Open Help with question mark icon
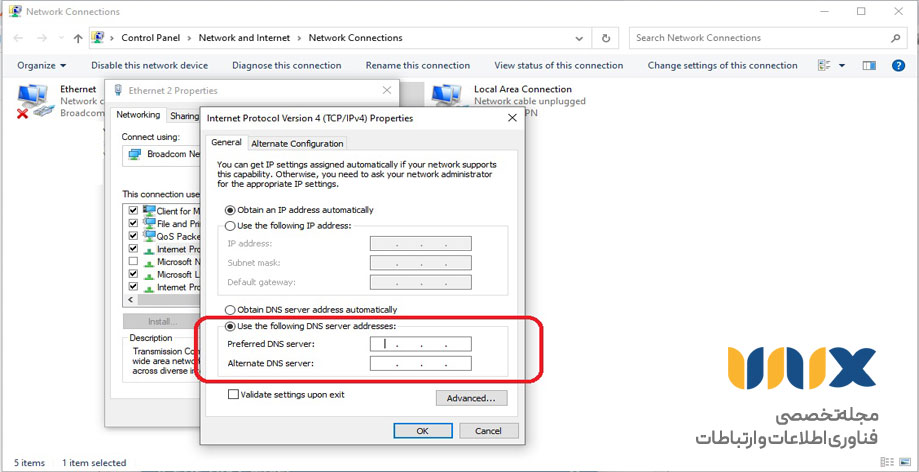This screenshot has width=919, height=472. click(x=898, y=66)
